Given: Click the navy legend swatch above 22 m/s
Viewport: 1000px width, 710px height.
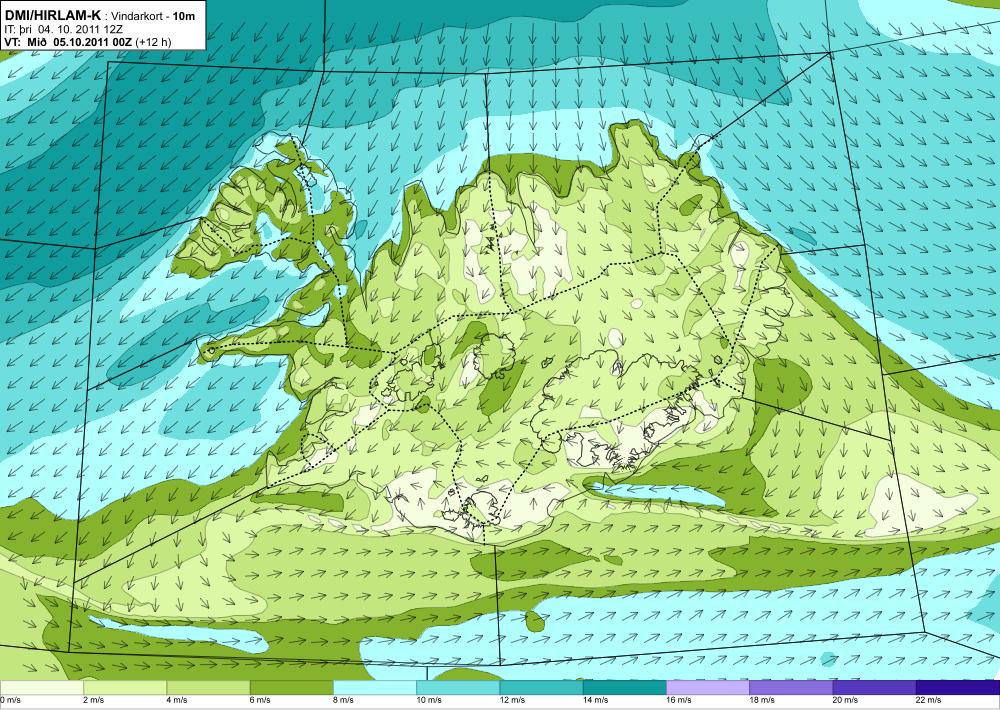Looking at the screenshot, I should (958, 687).
